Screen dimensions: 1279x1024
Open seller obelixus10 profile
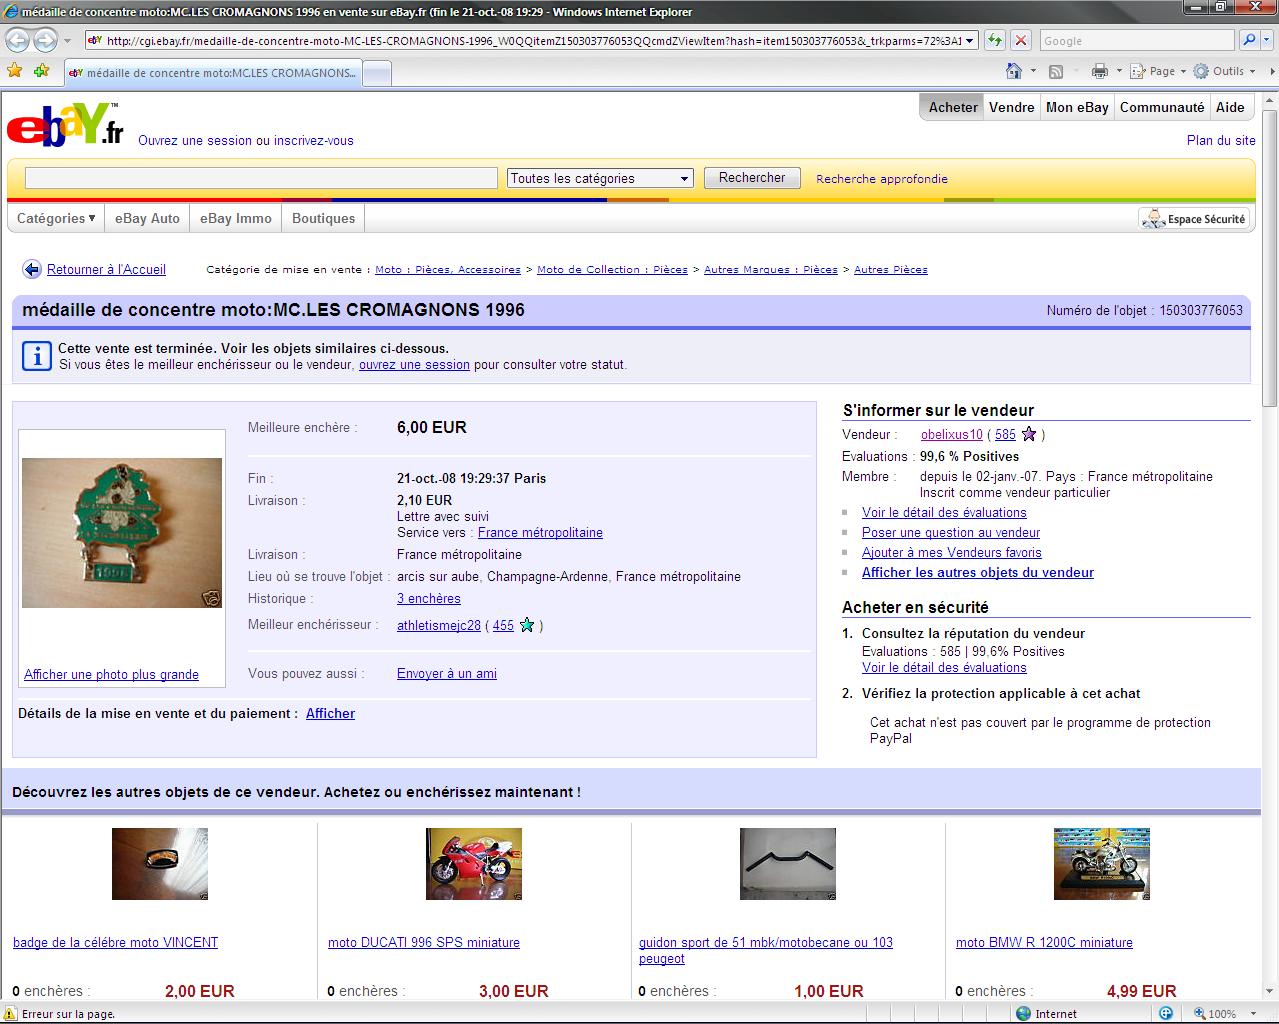click(x=952, y=435)
